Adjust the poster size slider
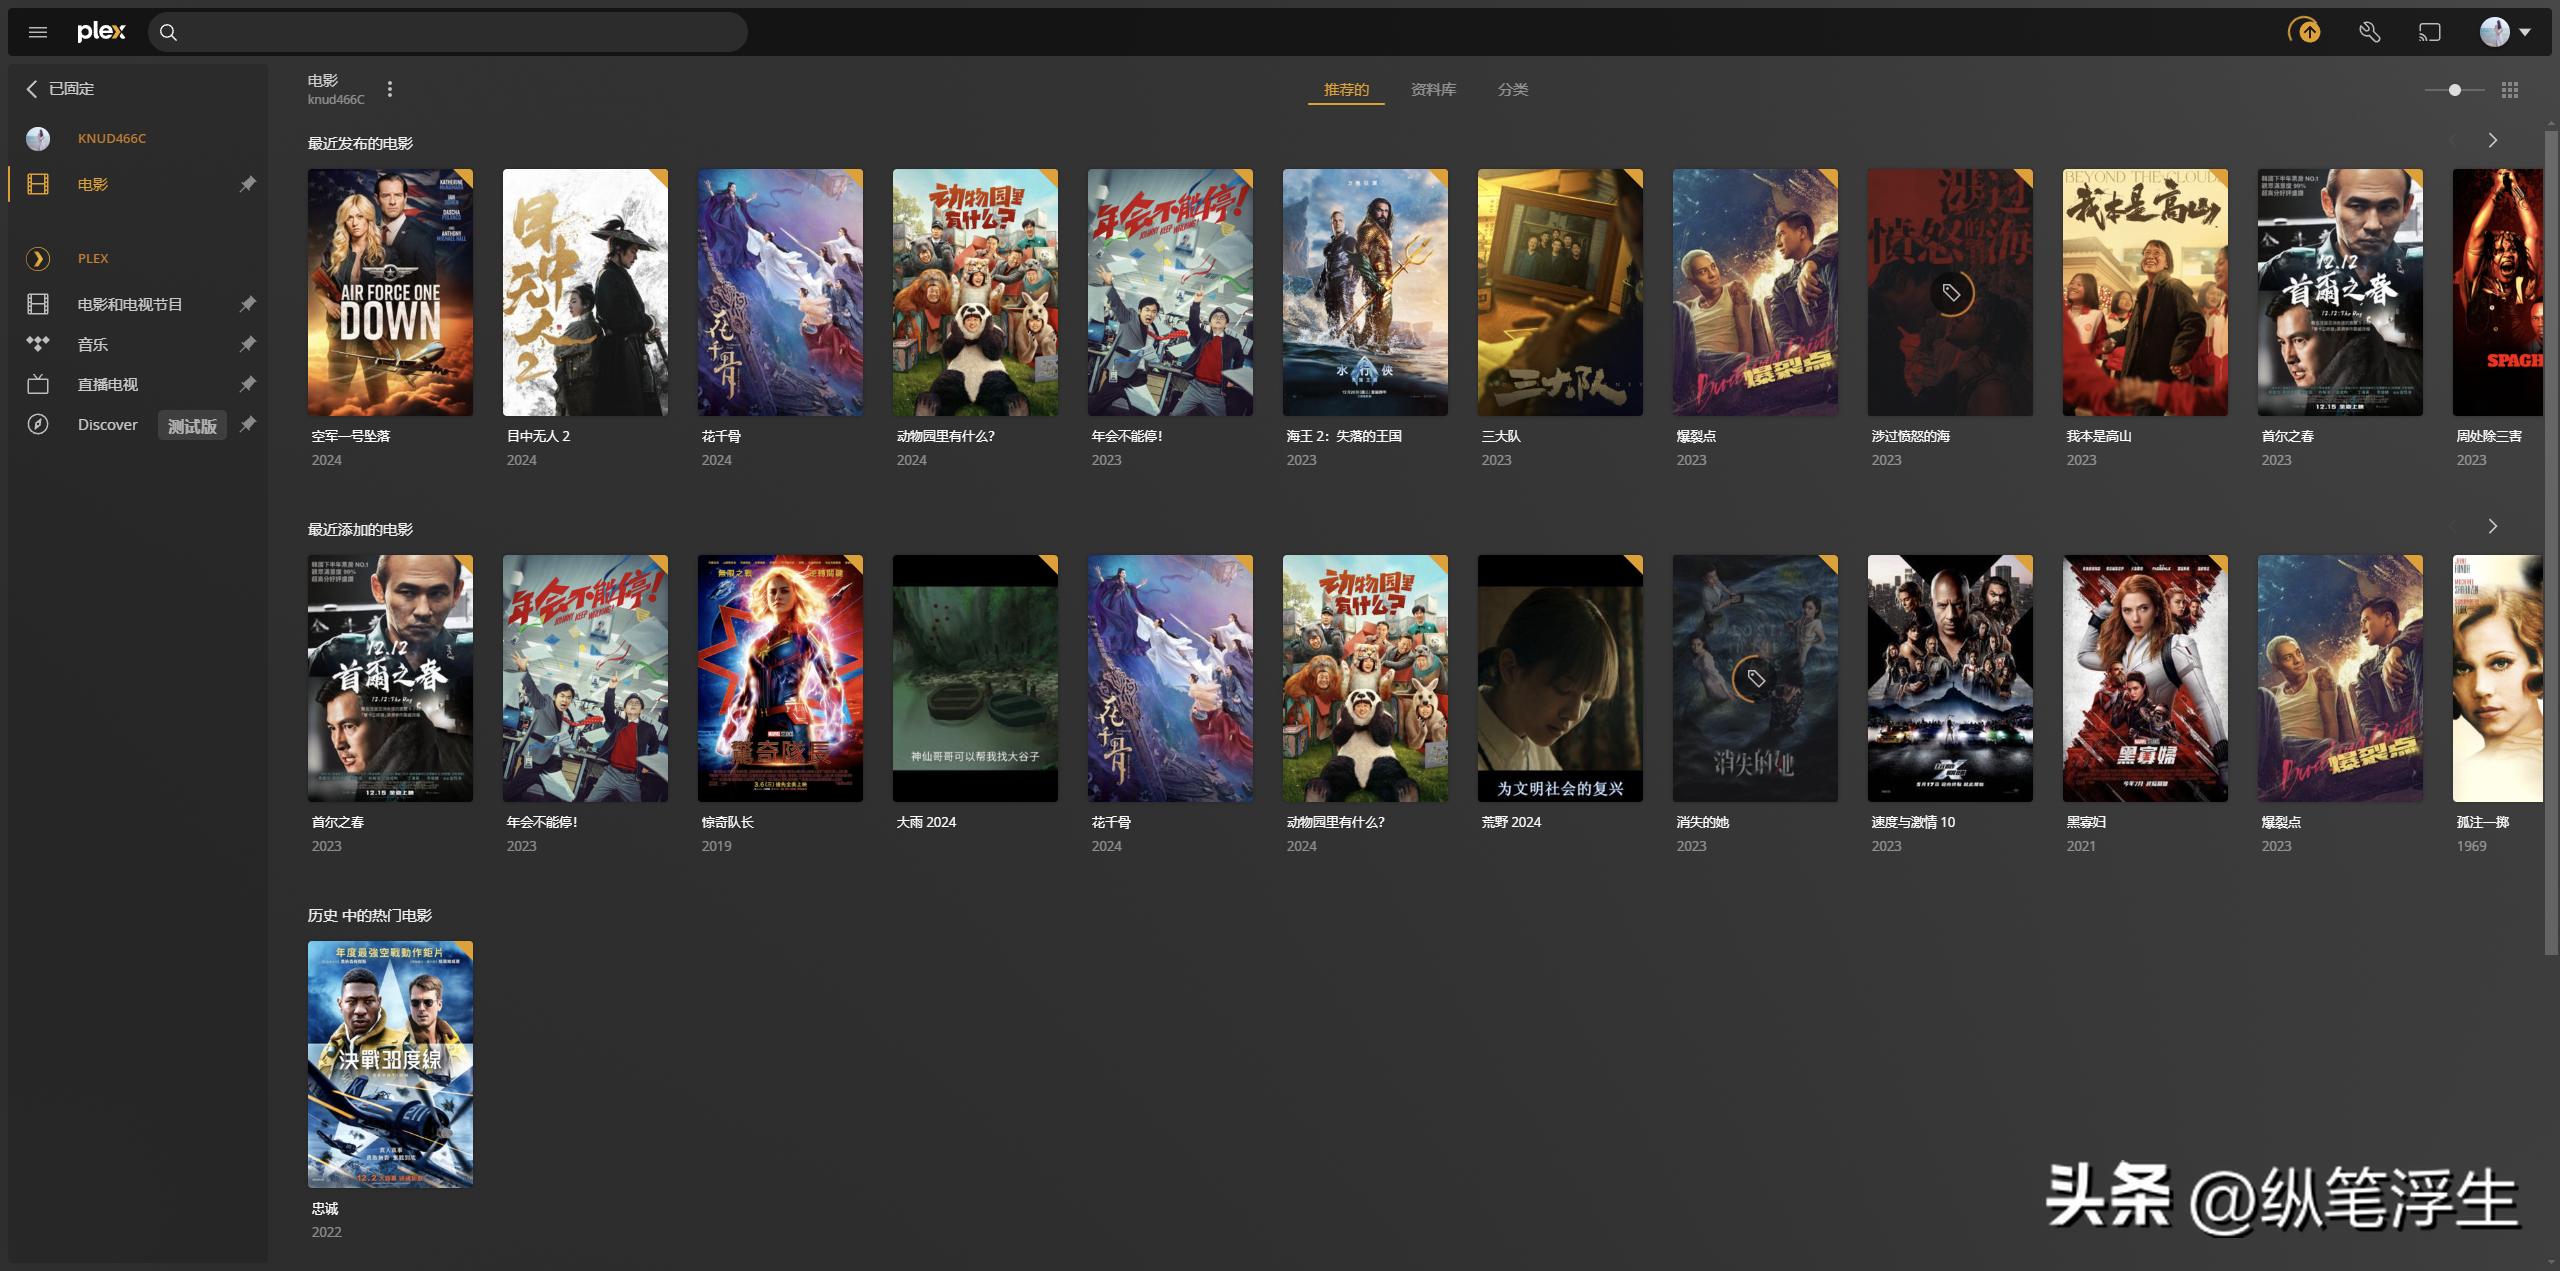The image size is (2560, 1271). (x=2455, y=90)
